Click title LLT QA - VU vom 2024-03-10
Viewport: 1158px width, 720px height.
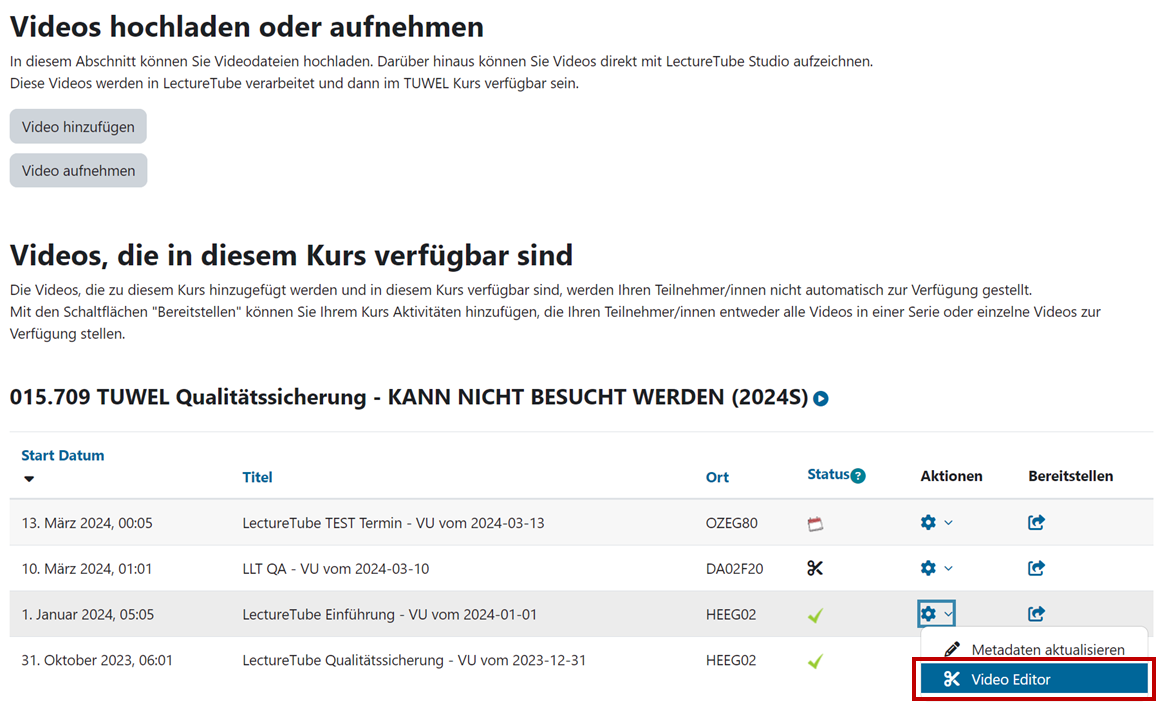coord(335,569)
